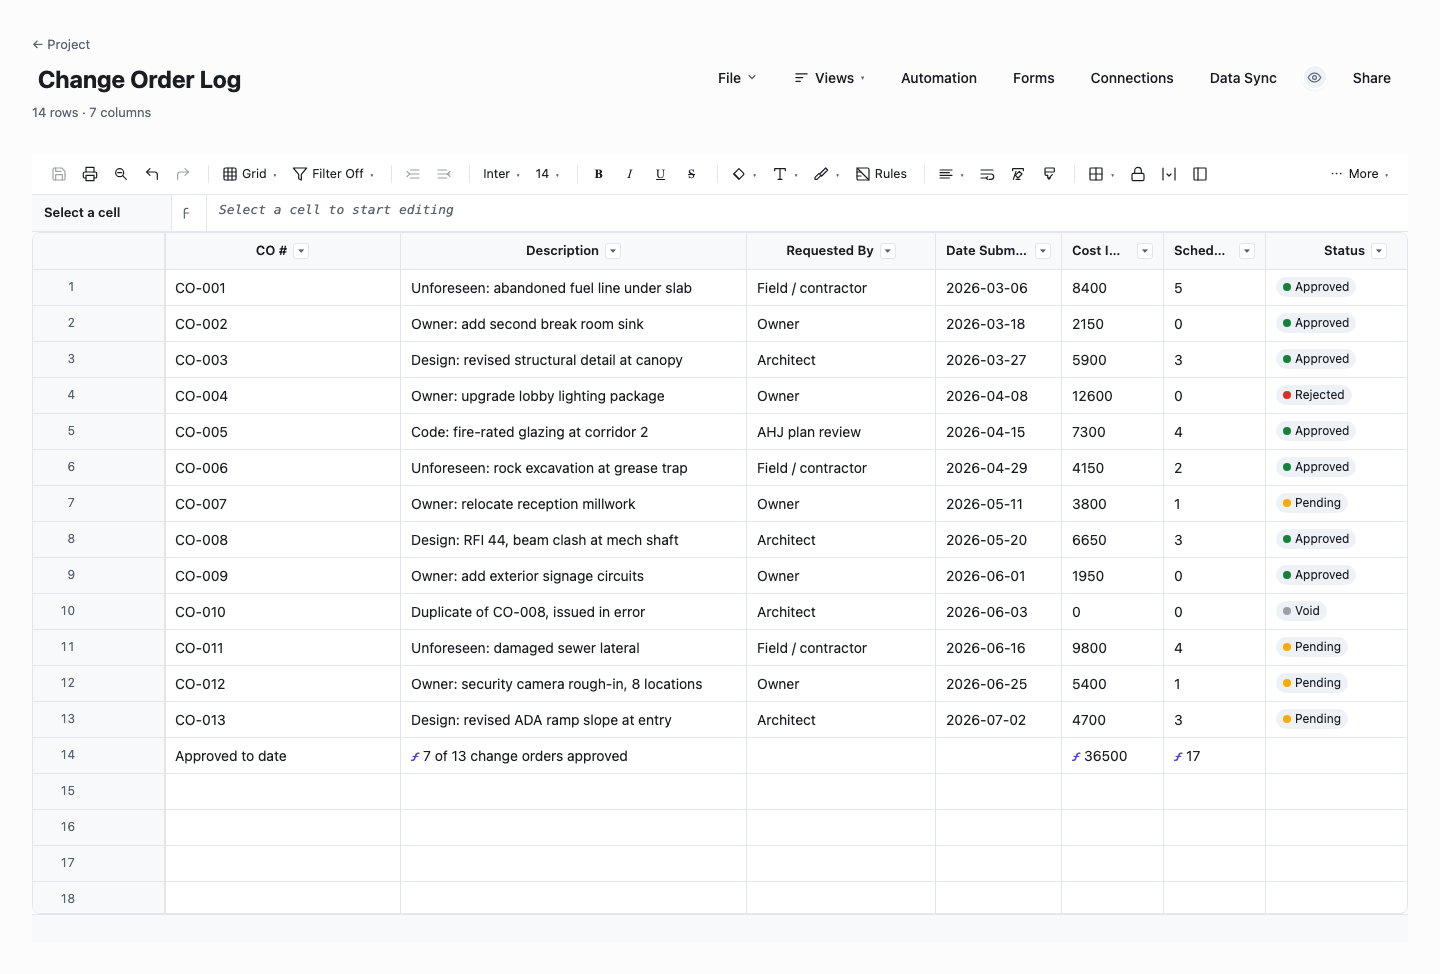Open the Date Subm... column filter arrow

(1043, 251)
